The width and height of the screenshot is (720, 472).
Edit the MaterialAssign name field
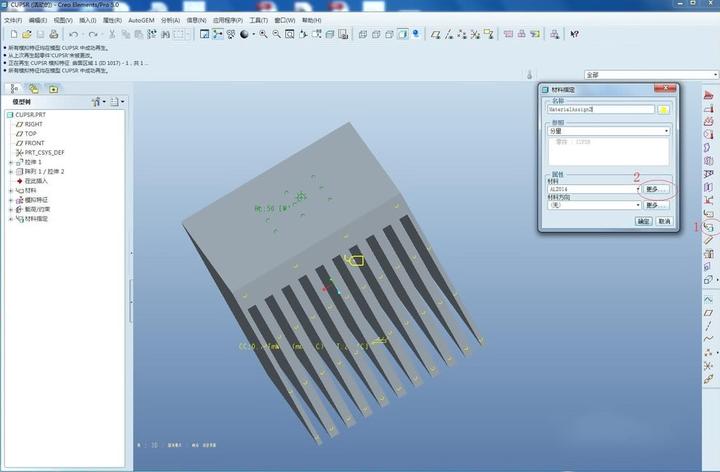pos(601,110)
